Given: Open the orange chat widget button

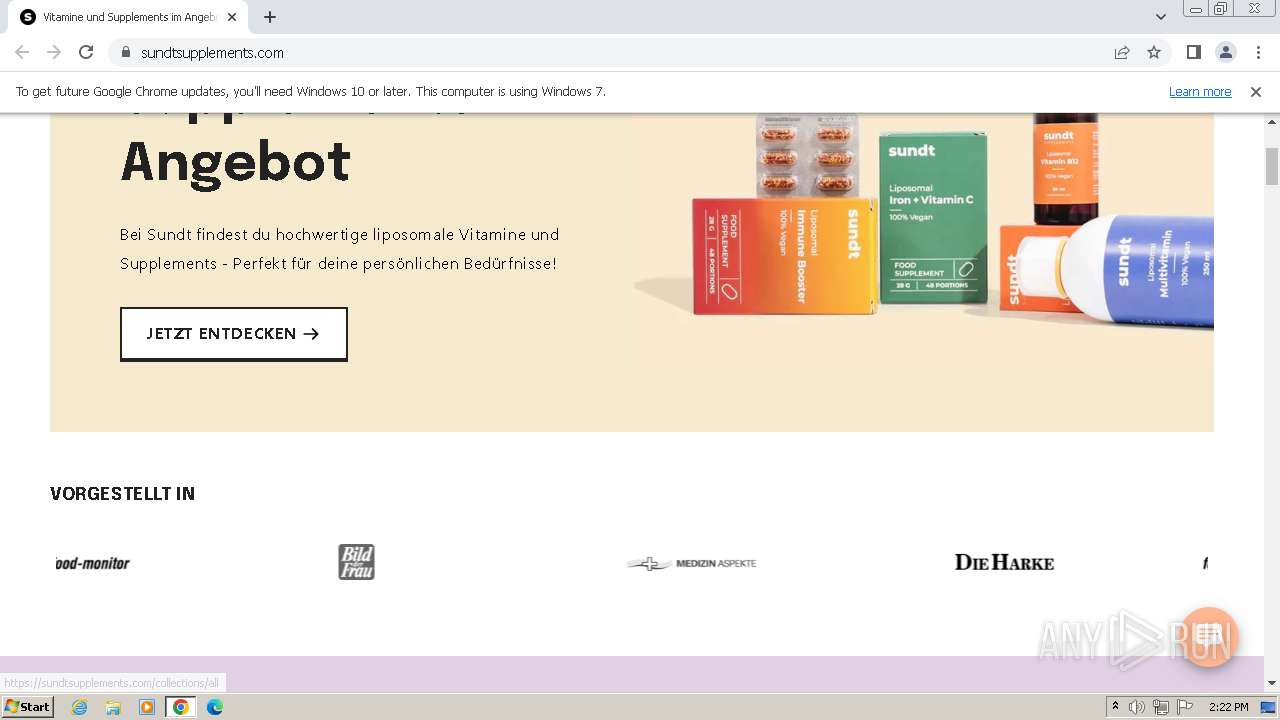Looking at the screenshot, I should point(1209,636).
